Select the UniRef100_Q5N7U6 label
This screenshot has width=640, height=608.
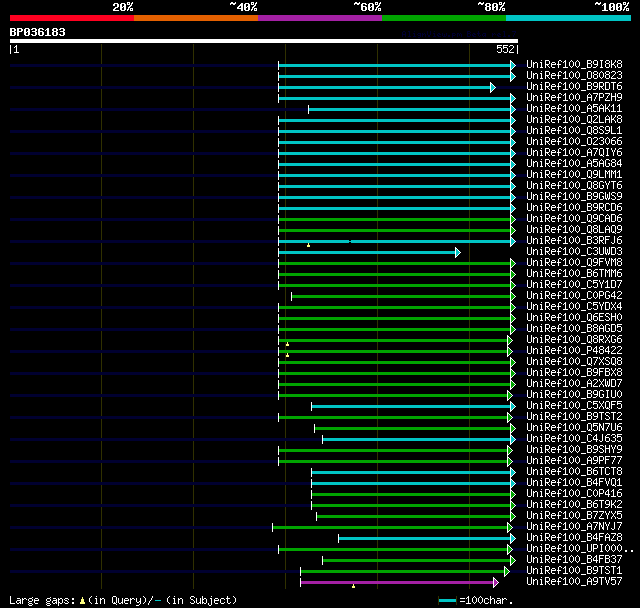pyautogui.click(x=574, y=428)
